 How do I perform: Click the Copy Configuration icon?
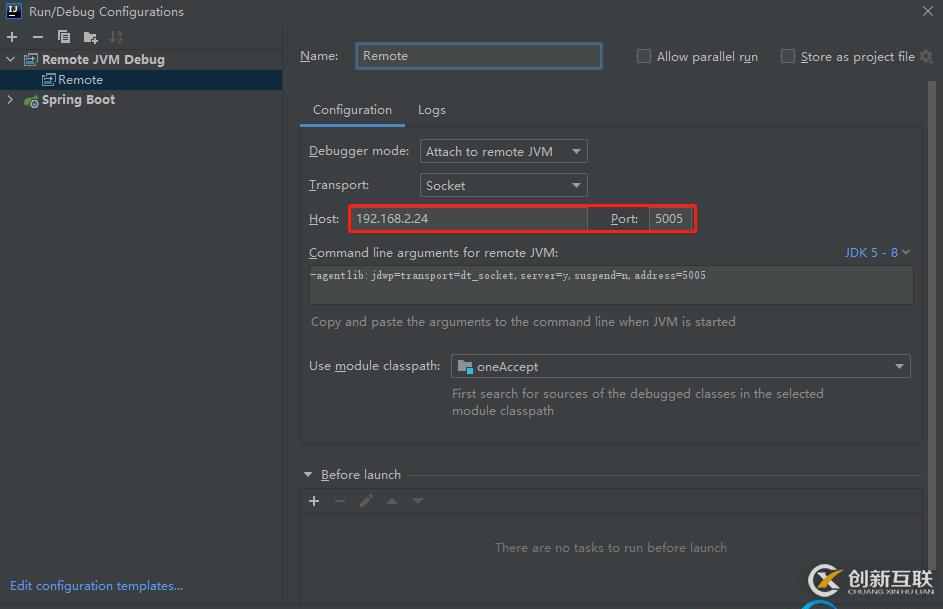64,37
